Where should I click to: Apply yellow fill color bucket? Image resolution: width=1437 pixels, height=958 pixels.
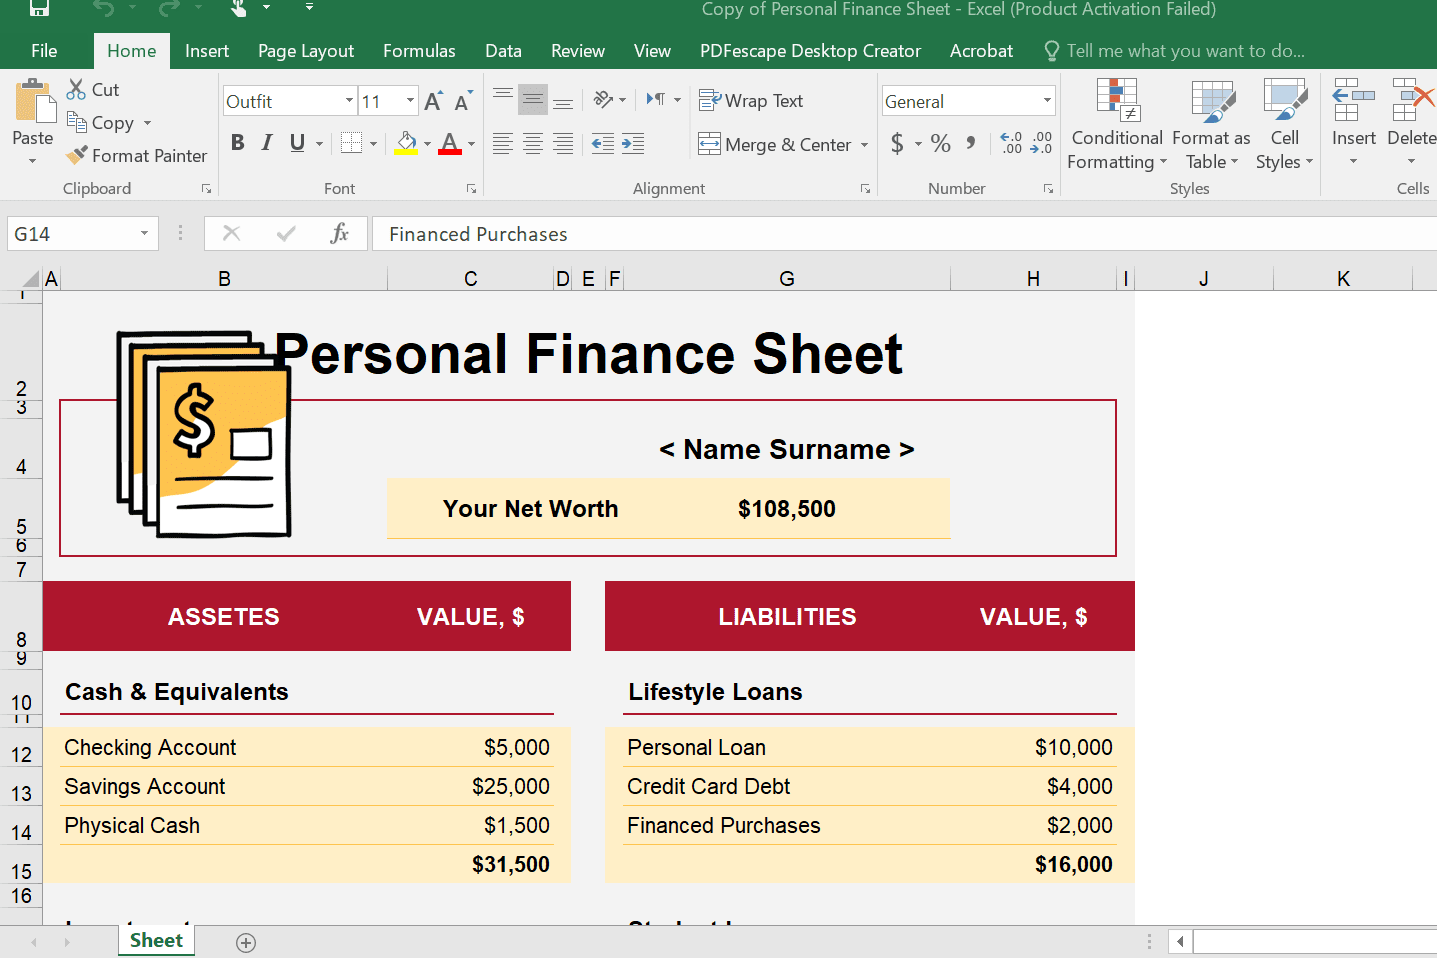(406, 143)
